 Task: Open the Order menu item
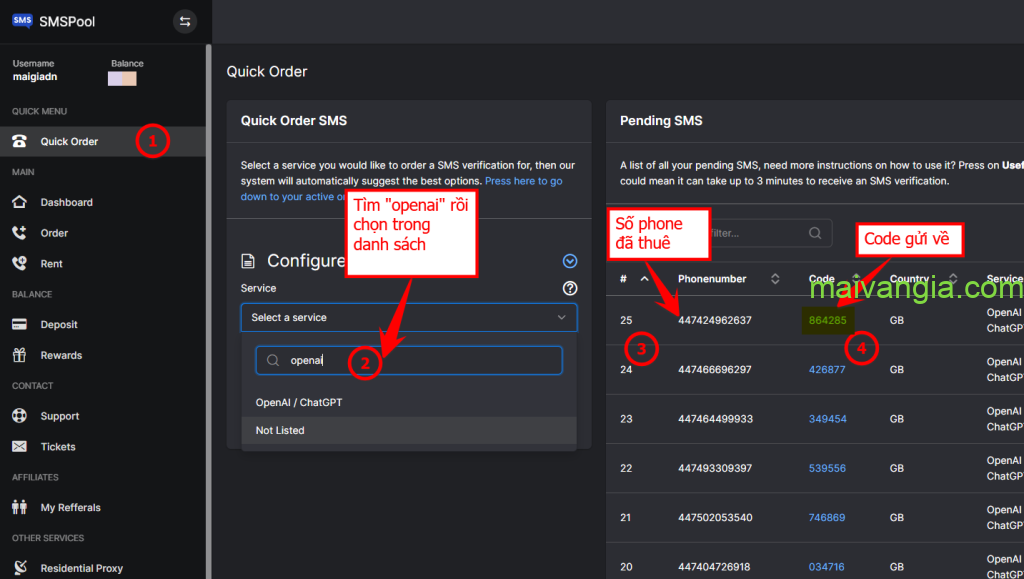coord(54,233)
